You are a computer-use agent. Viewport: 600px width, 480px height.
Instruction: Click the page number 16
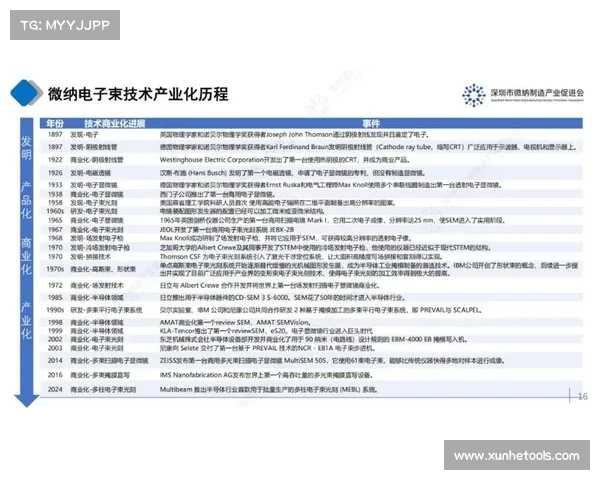point(583,397)
